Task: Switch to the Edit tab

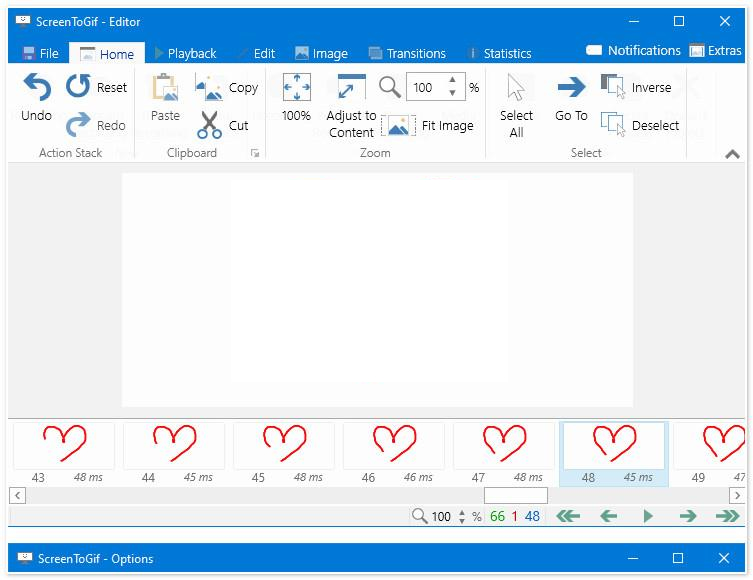Action: tap(256, 53)
